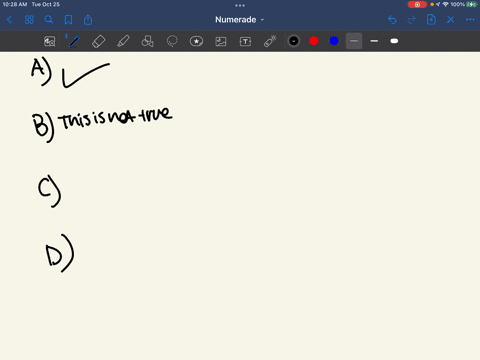Open the Elements sticker tool
The width and height of the screenshot is (480, 360).
(x=196, y=41)
